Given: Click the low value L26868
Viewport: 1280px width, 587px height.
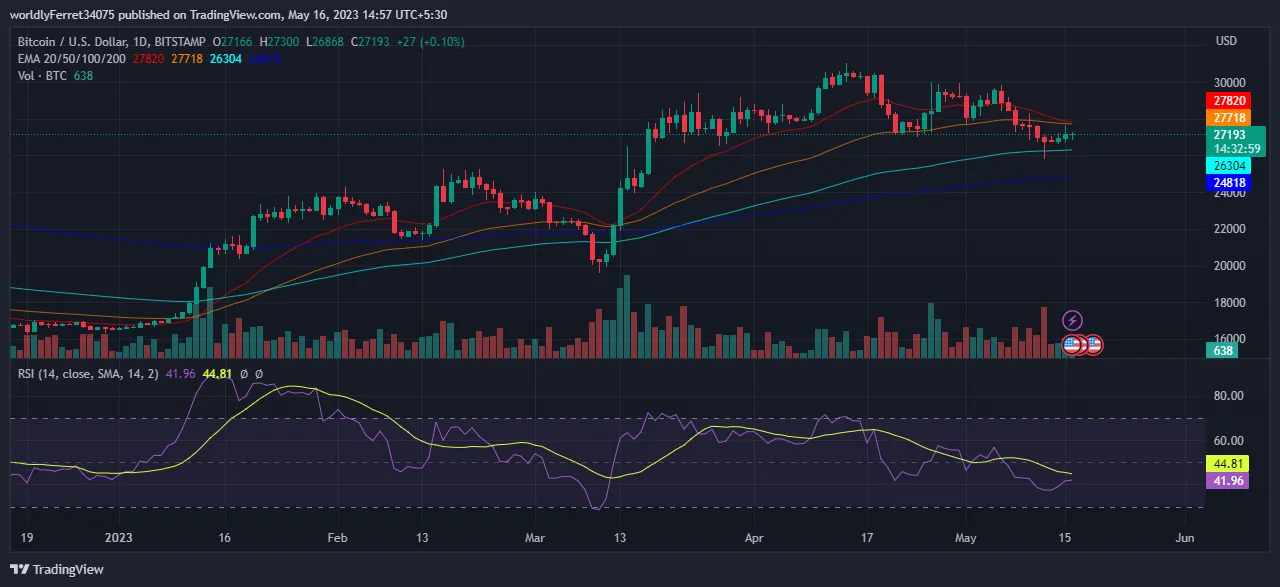Looking at the screenshot, I should (x=325, y=42).
